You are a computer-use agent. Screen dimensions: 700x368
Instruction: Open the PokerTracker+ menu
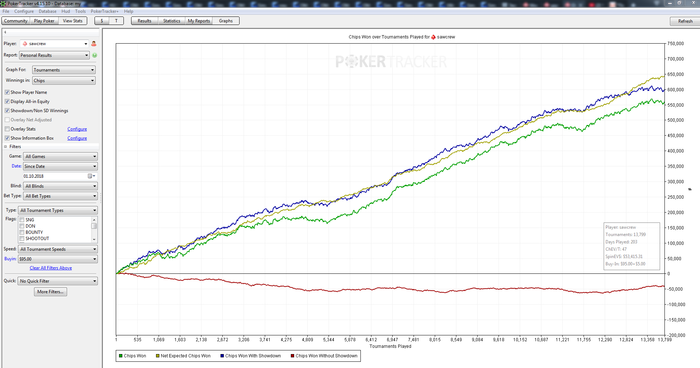104,11
